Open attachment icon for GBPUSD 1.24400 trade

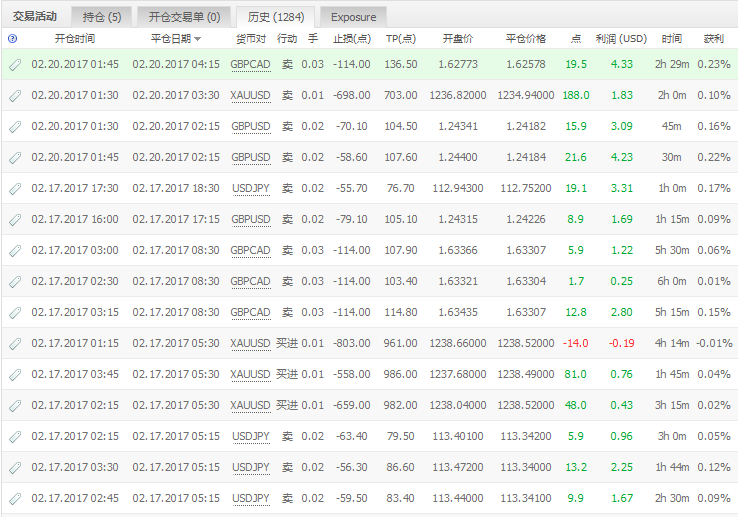coord(15,158)
